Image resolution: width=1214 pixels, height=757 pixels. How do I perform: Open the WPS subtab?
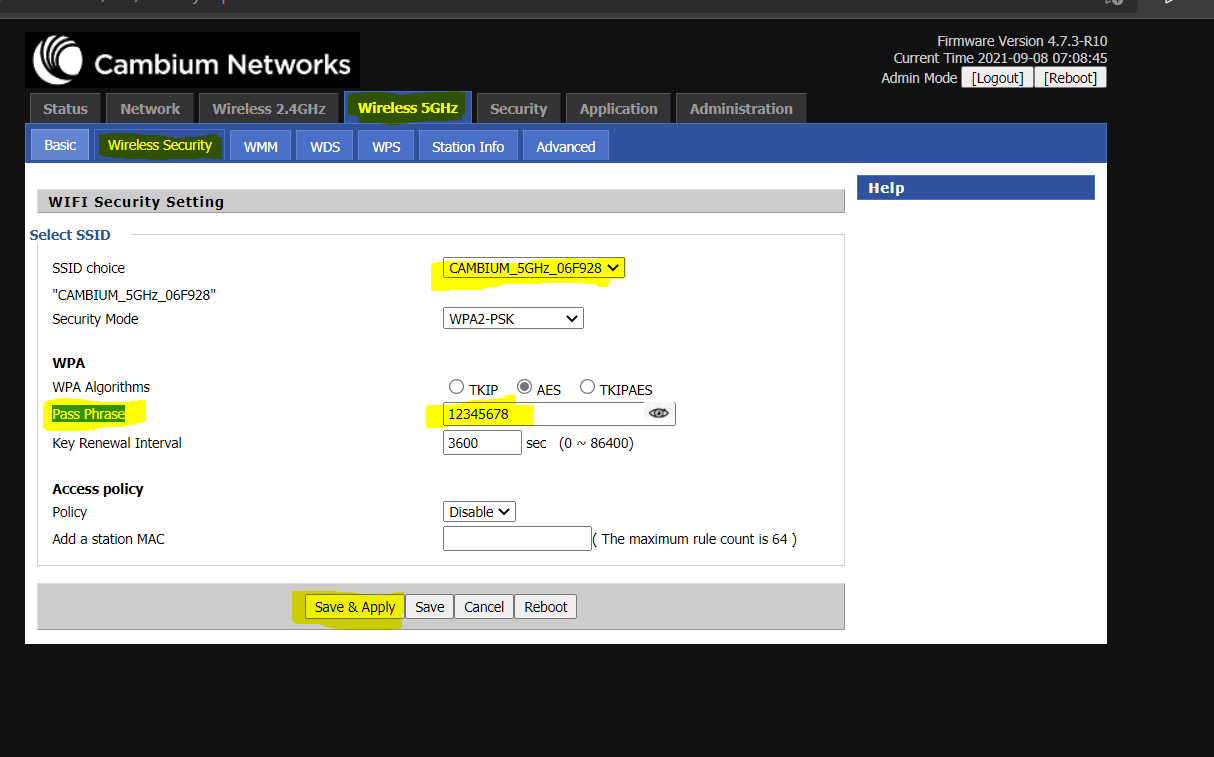tap(386, 147)
